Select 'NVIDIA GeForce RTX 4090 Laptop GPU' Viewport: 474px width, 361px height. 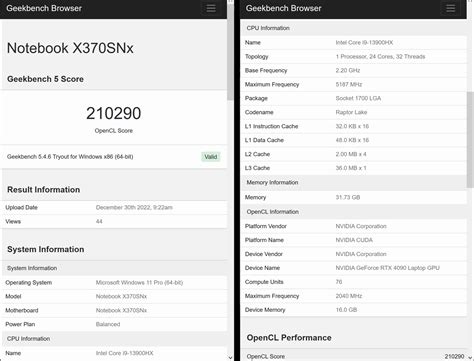pyautogui.click(x=387, y=268)
